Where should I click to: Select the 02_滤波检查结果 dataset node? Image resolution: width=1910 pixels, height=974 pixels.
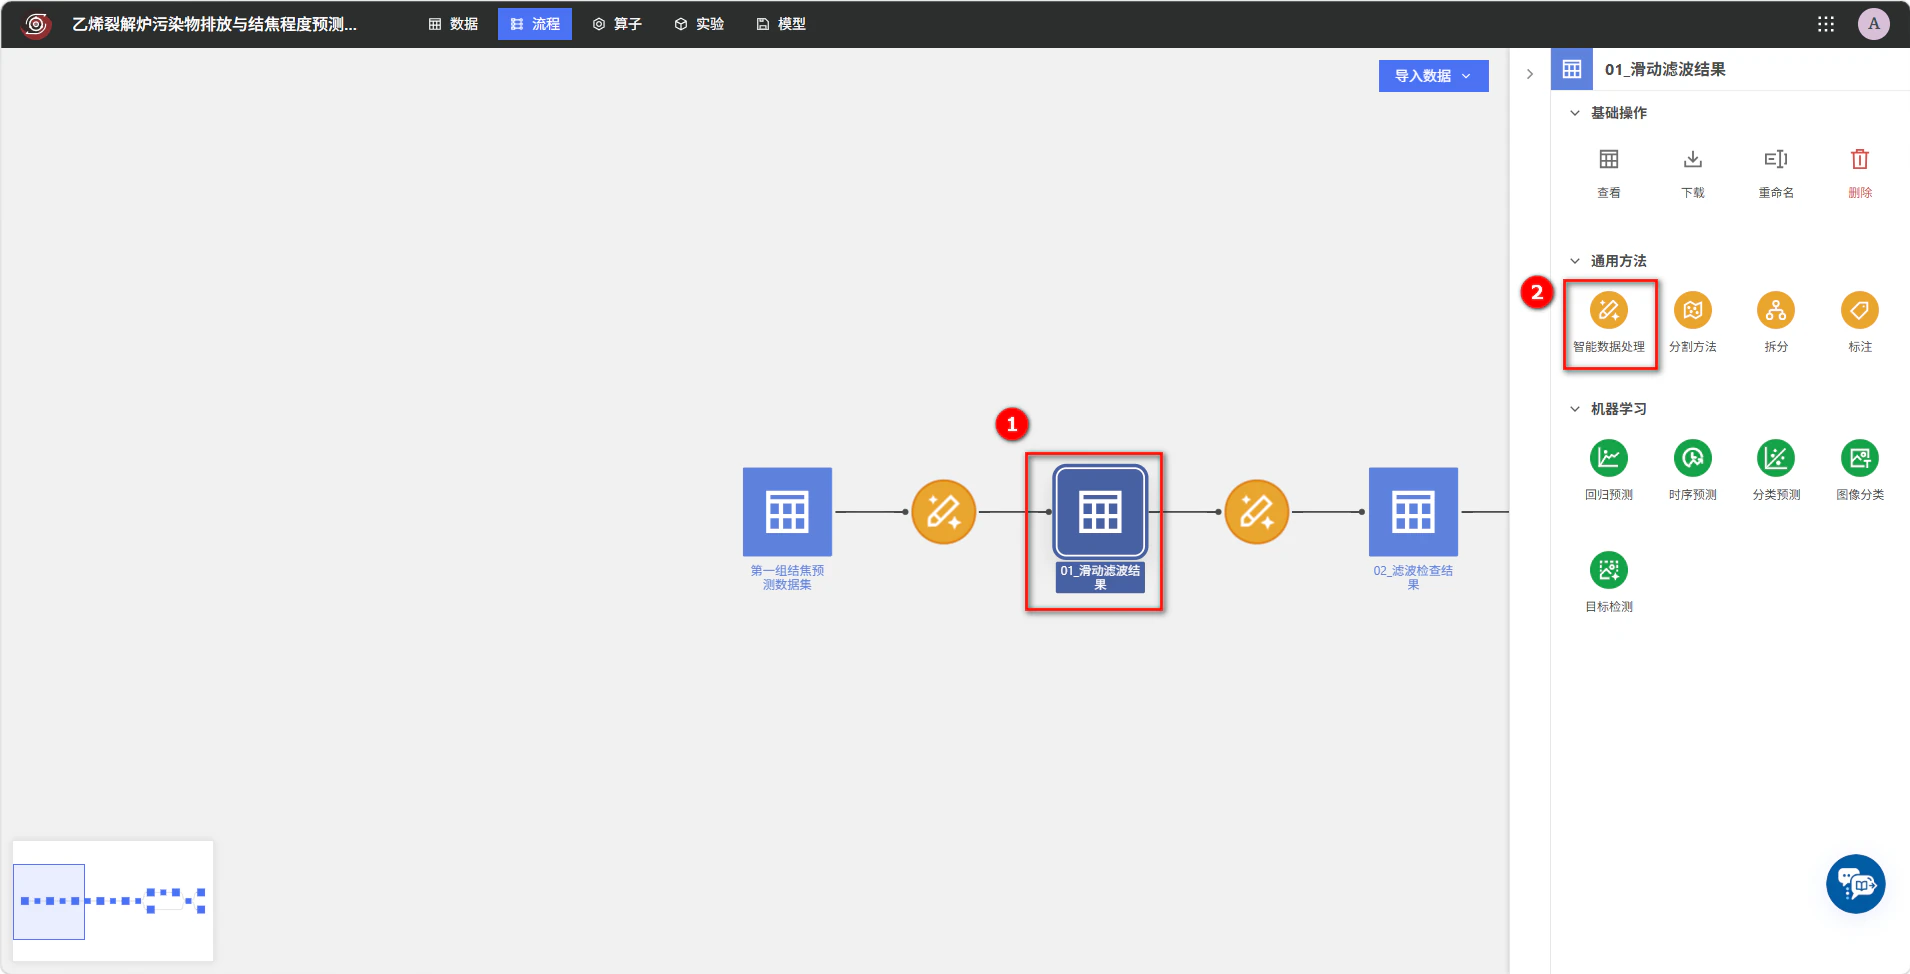point(1413,512)
